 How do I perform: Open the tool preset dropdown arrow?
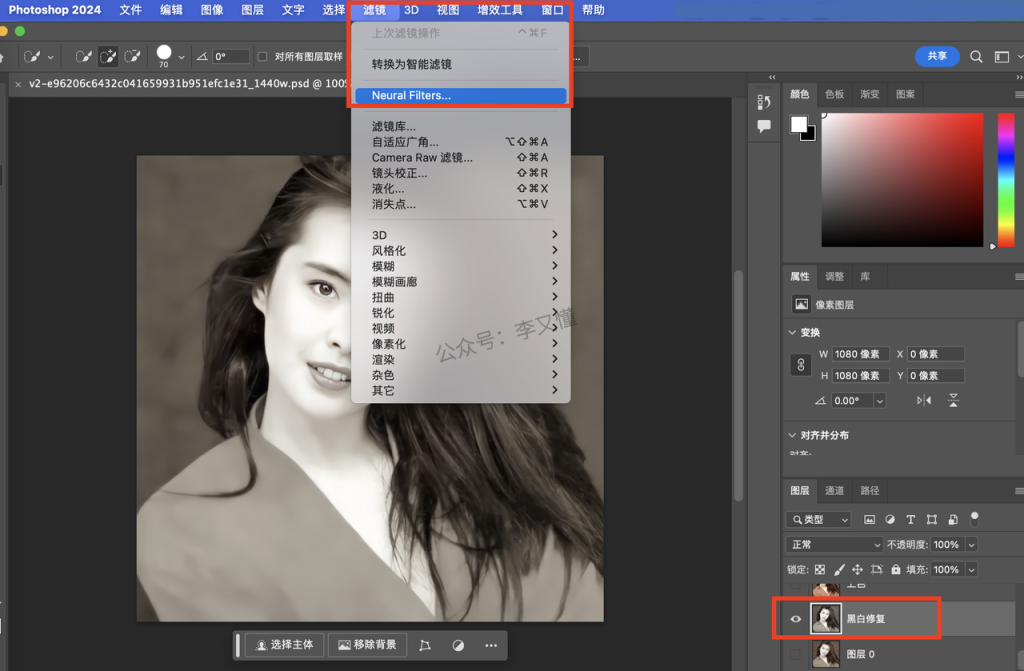50,57
